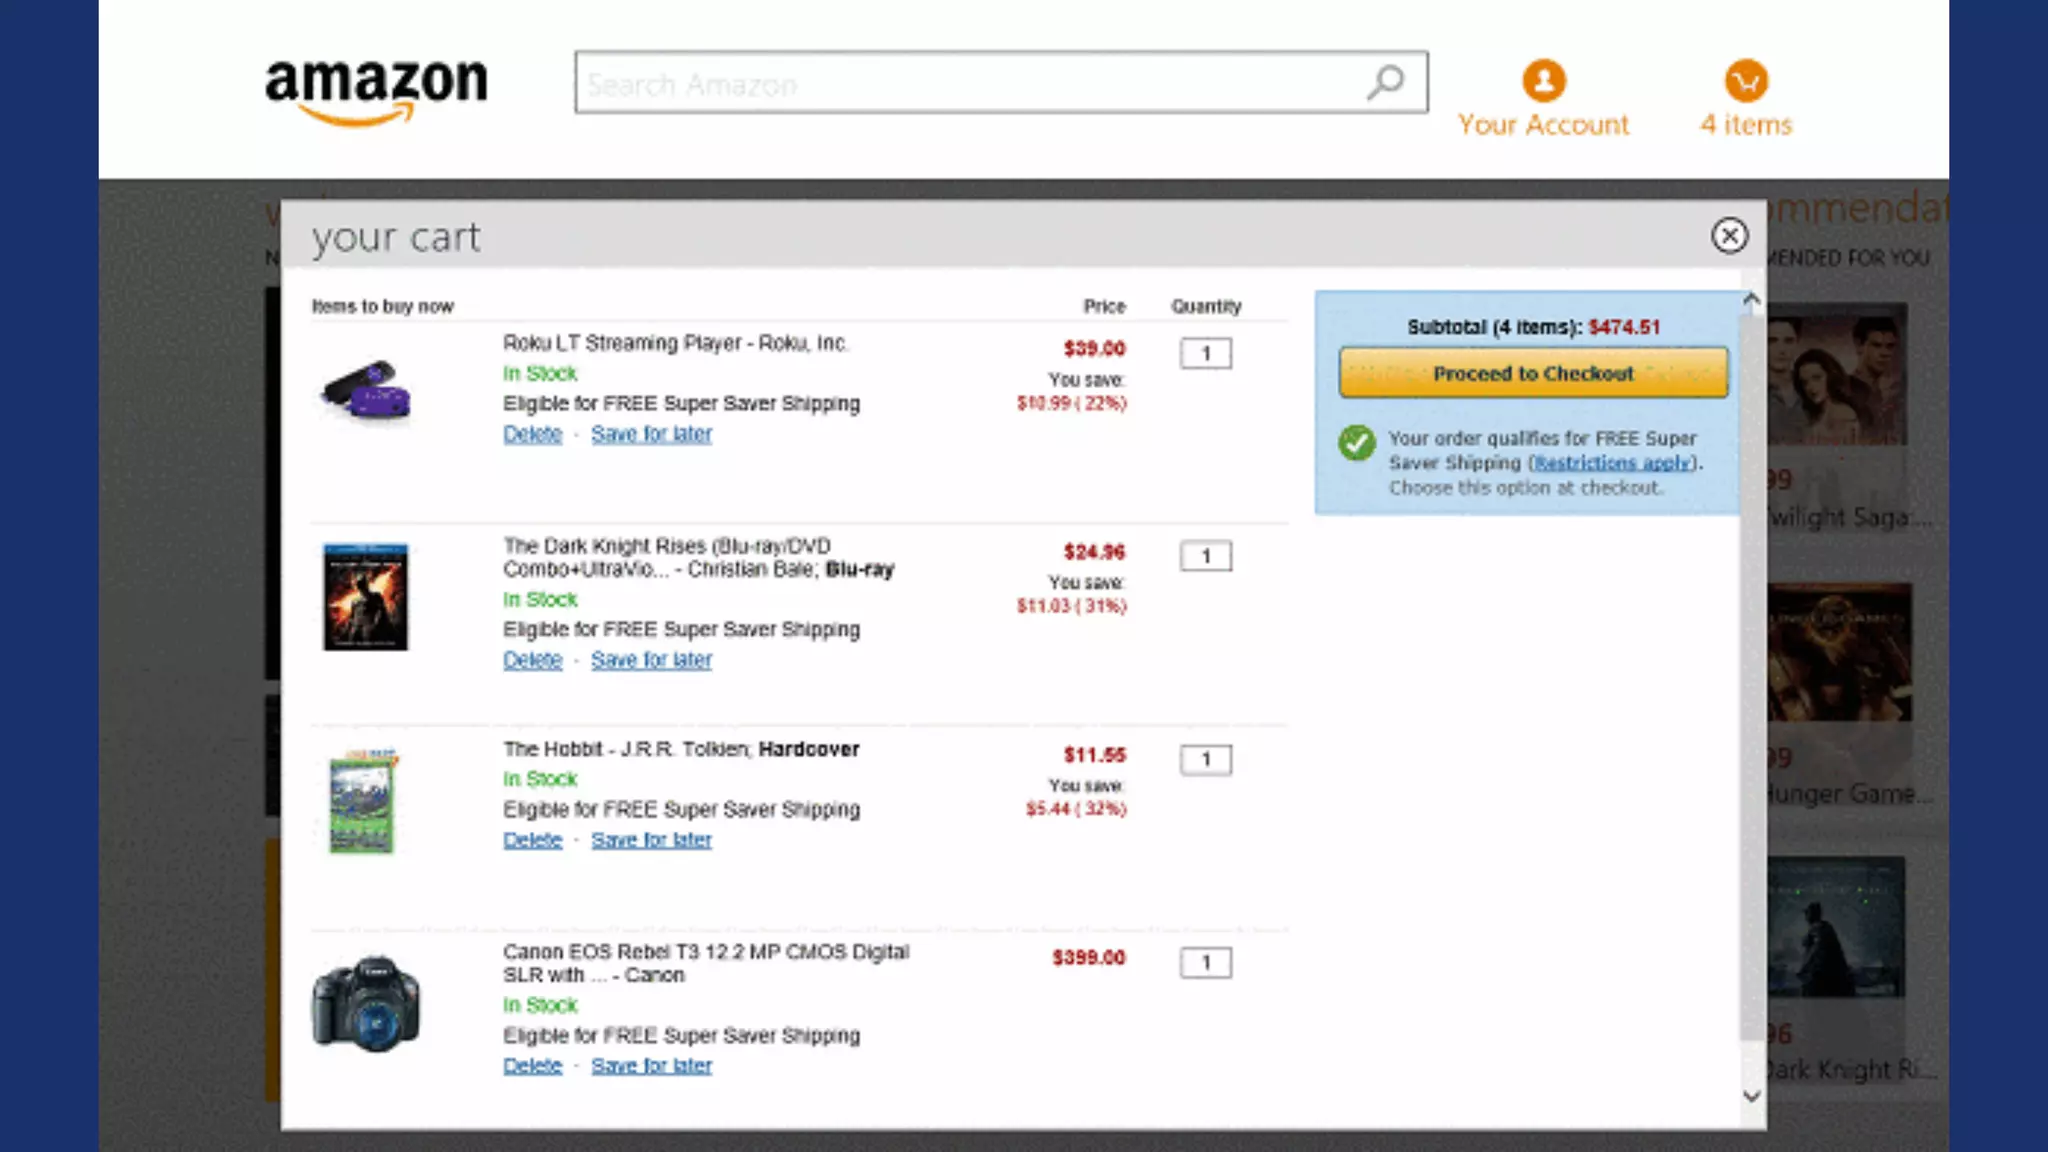Edit quantity box for Canon camera
This screenshot has height=1152, width=2048.
(x=1205, y=963)
